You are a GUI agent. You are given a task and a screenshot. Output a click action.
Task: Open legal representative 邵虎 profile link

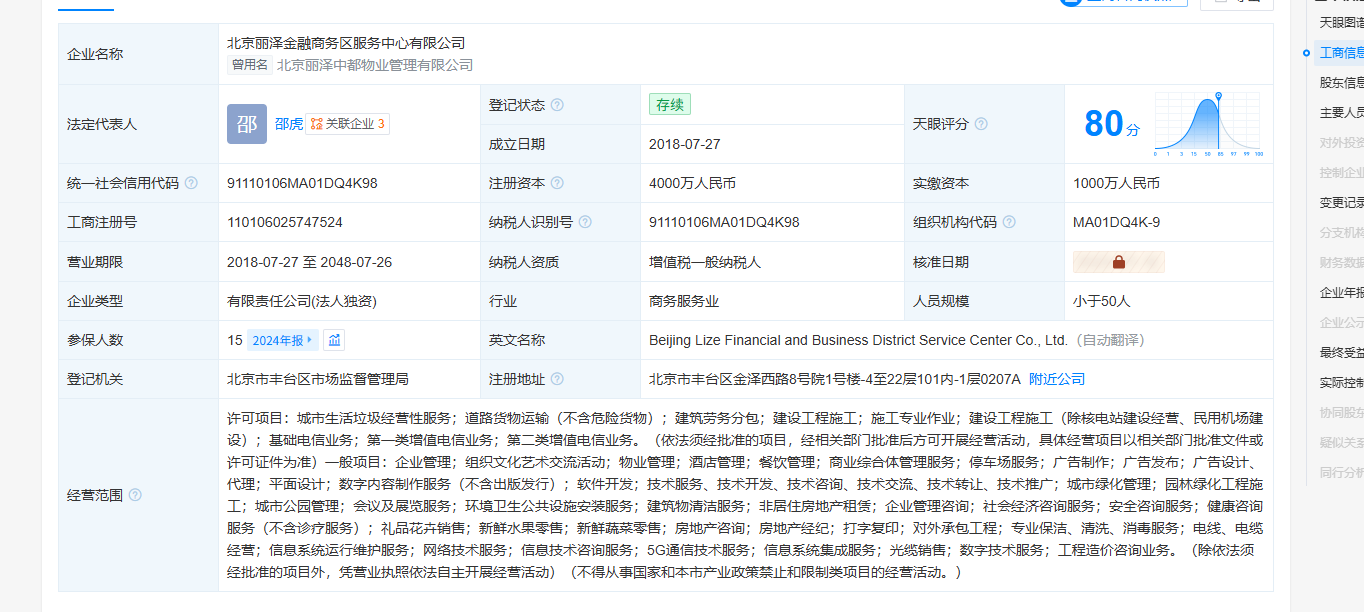[288, 124]
